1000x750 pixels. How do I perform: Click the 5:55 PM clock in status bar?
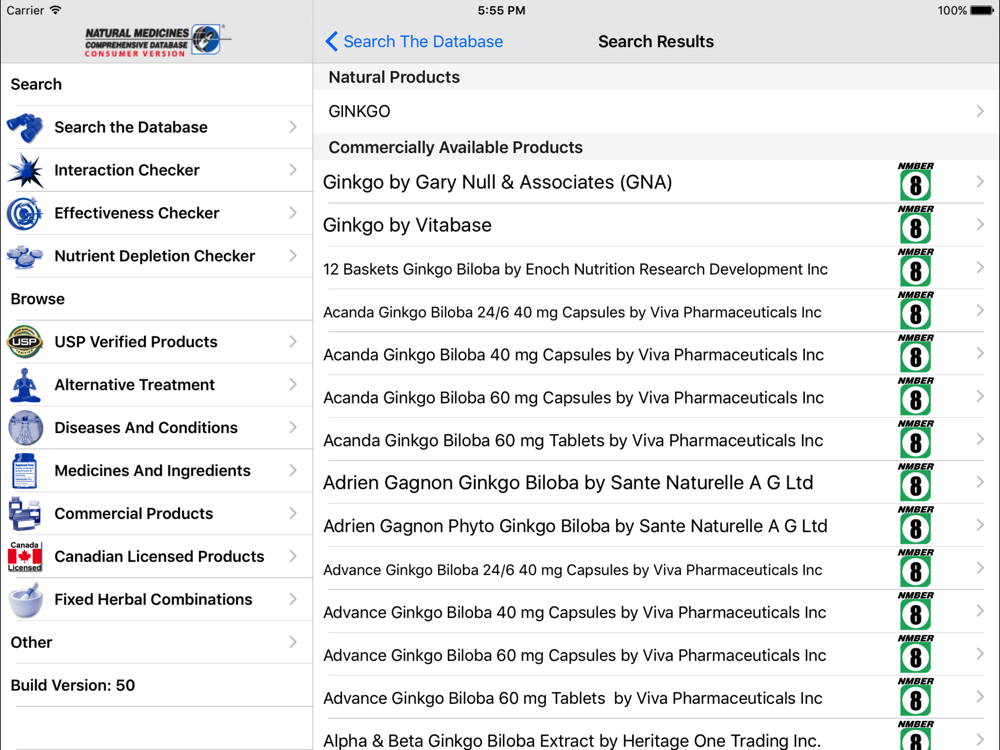click(x=501, y=10)
